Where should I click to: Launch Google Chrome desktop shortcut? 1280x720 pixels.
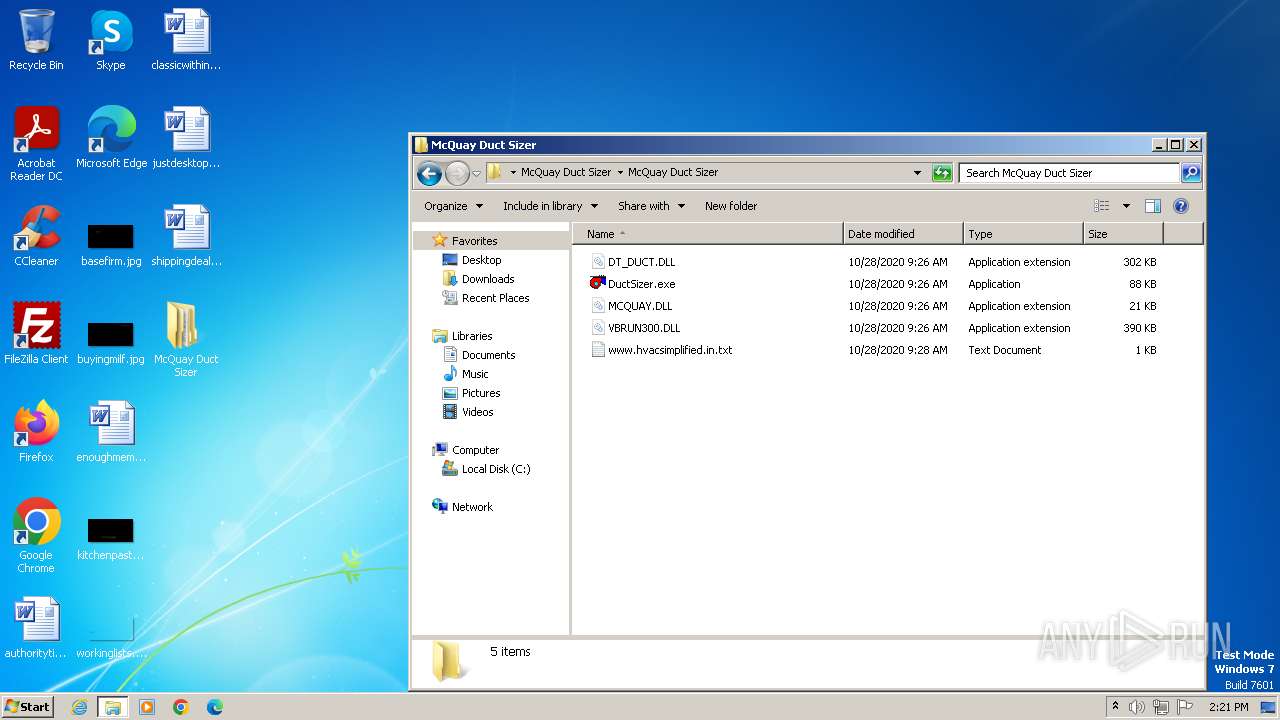tap(36, 536)
